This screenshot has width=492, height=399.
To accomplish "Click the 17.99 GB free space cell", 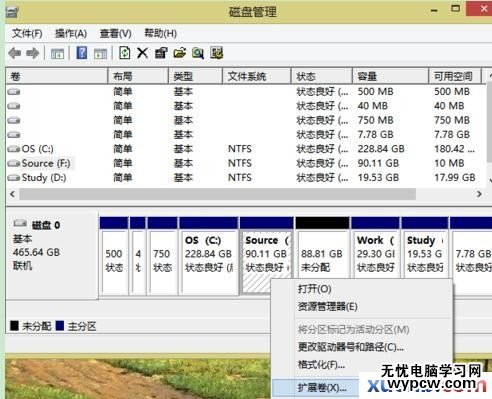I will (455, 177).
